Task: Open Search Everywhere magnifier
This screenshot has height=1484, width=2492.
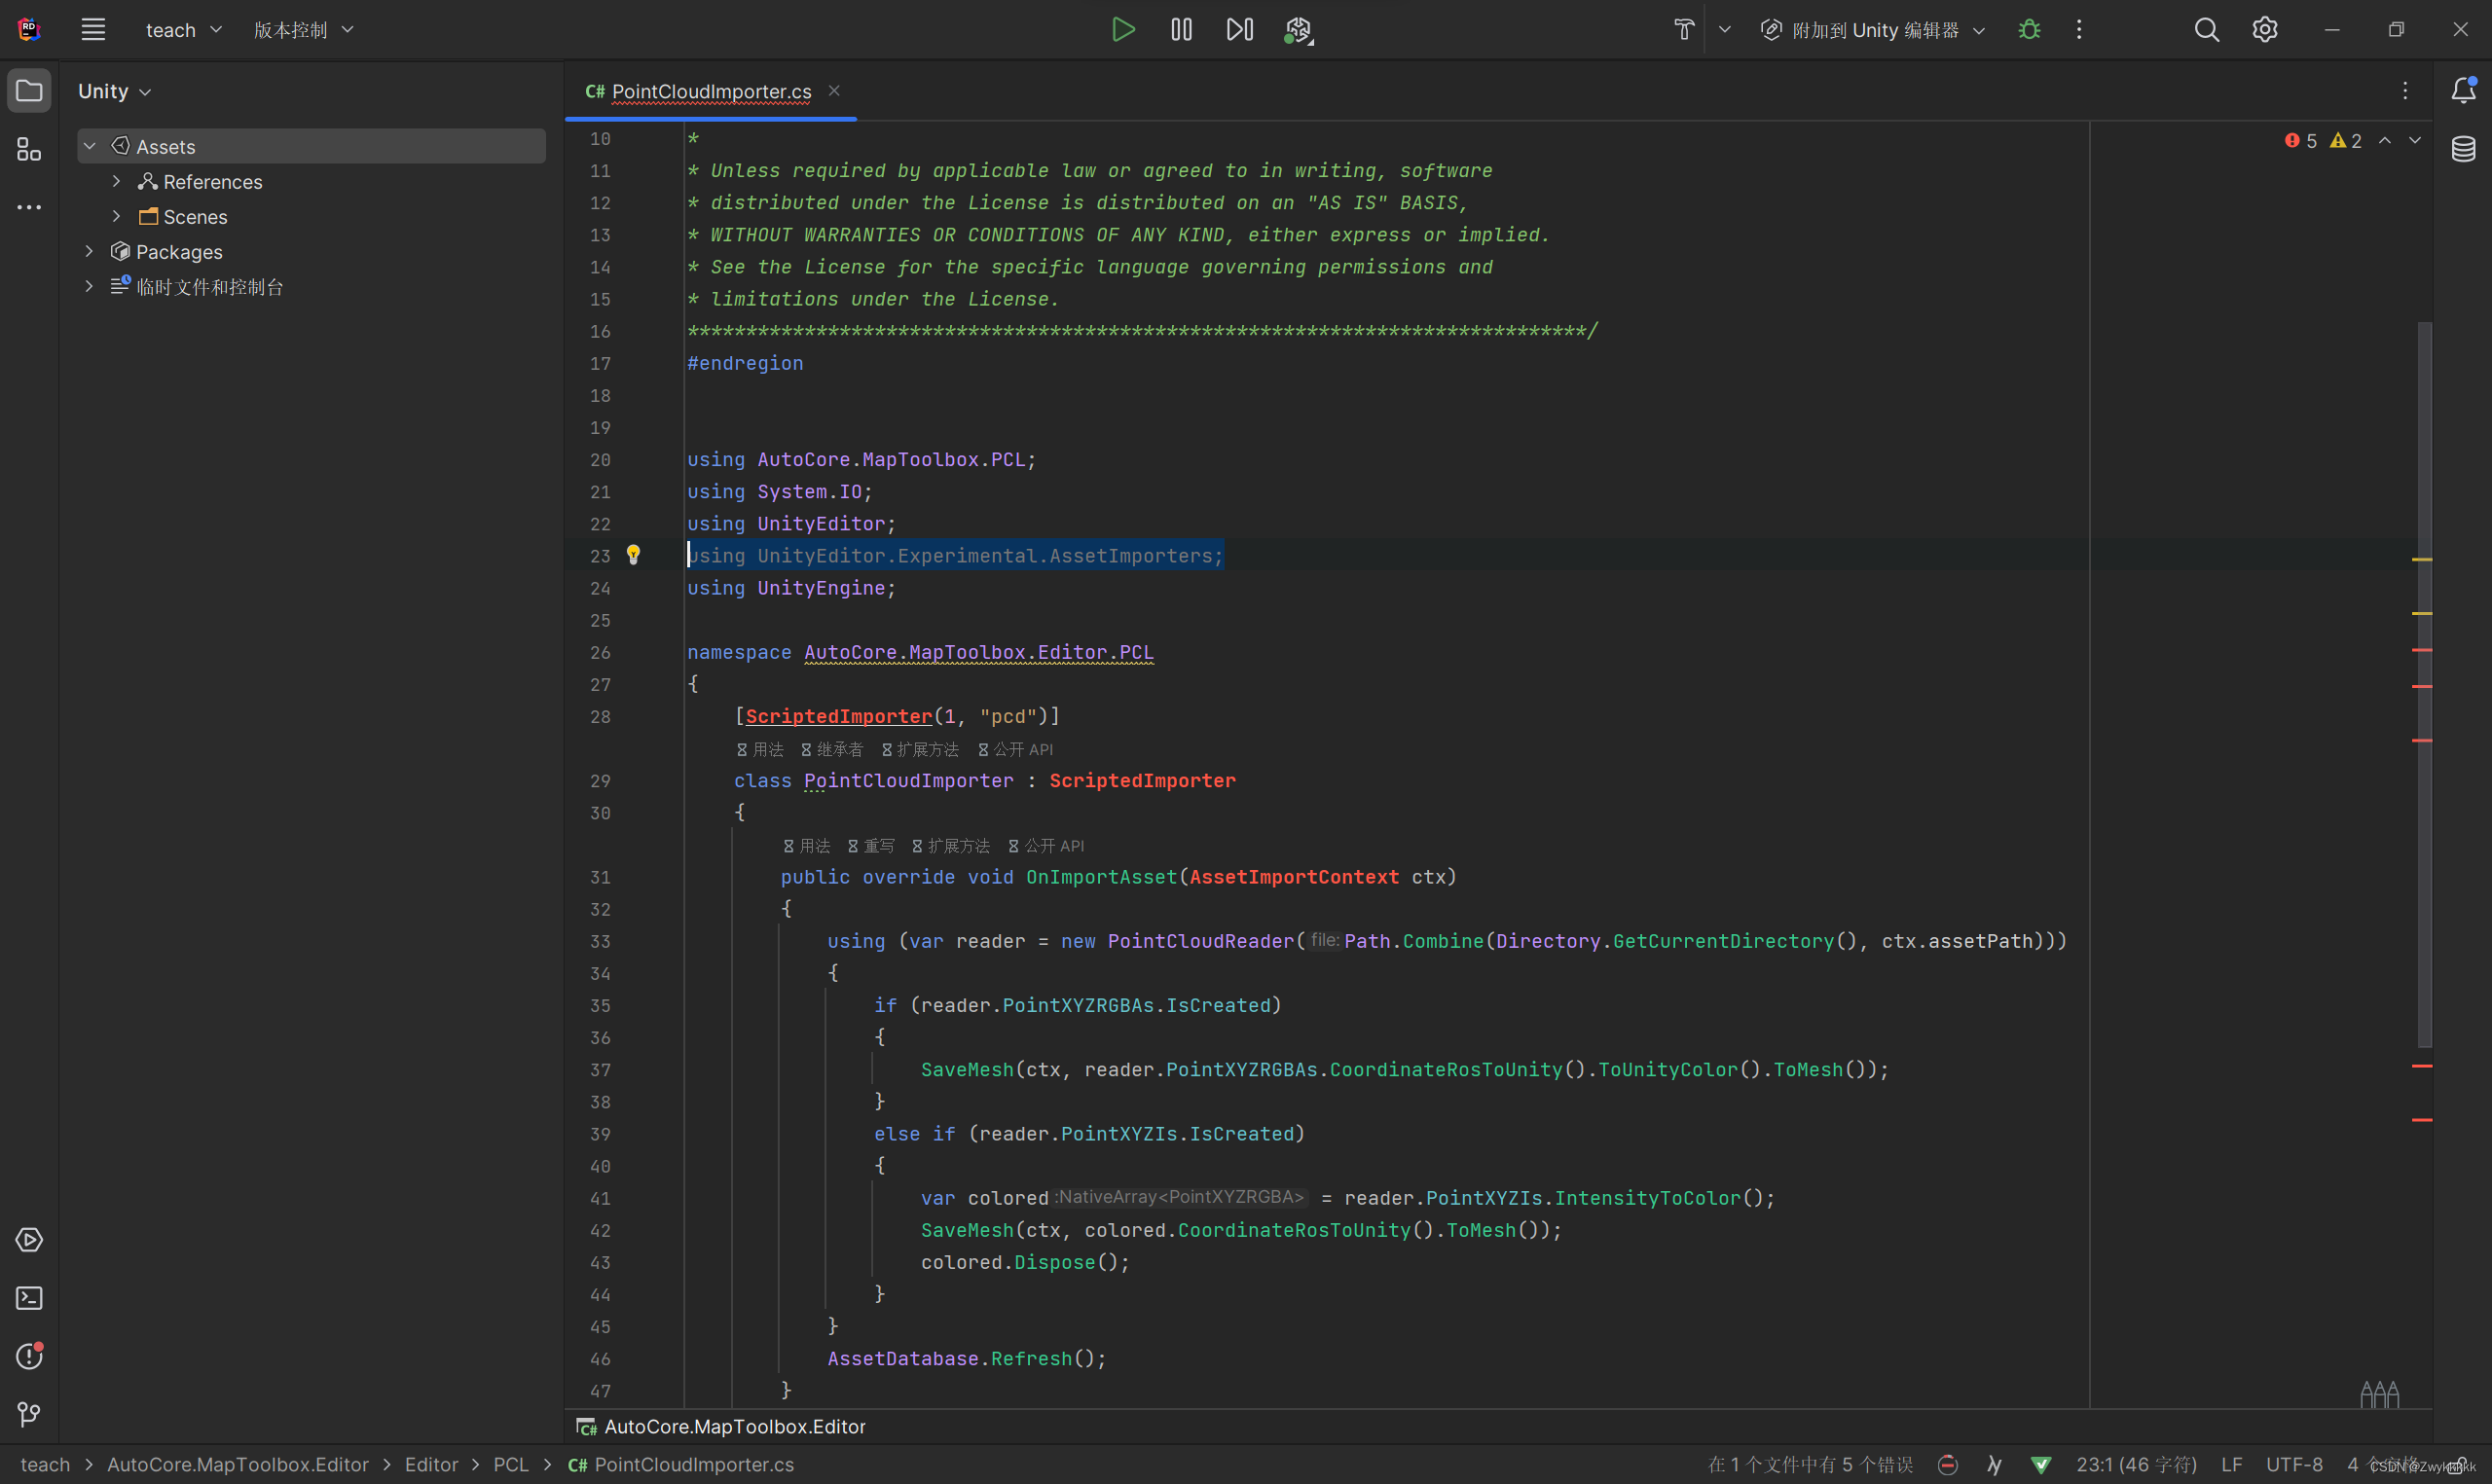Action: point(2207,30)
